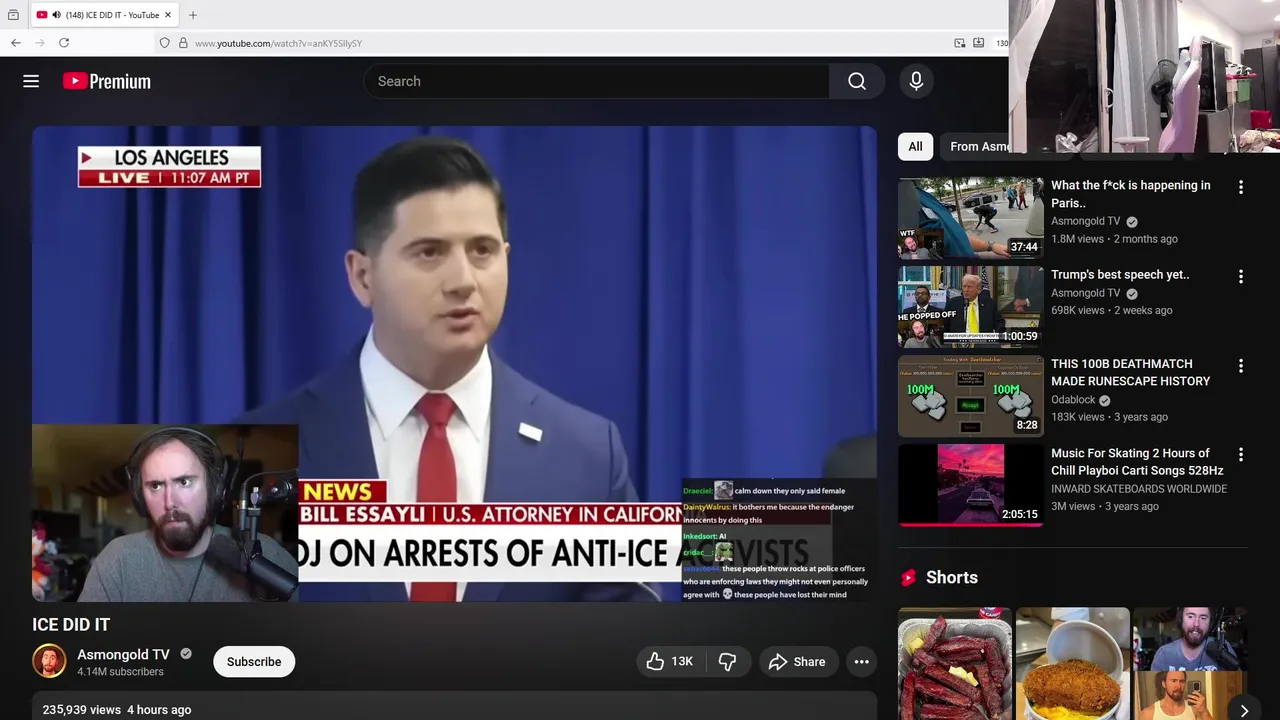Visit INWARD SKATEBOARDS WORLDWIDE channel
The height and width of the screenshot is (720, 1280).
(1139, 489)
